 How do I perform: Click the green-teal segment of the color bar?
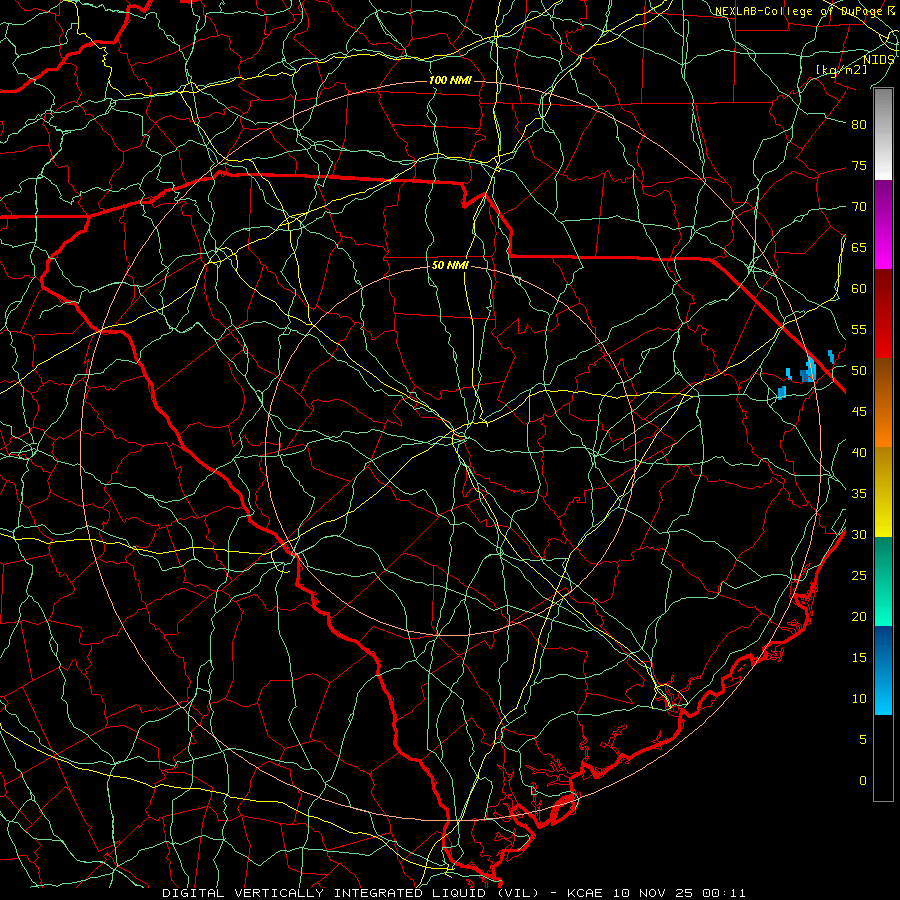coord(883,581)
